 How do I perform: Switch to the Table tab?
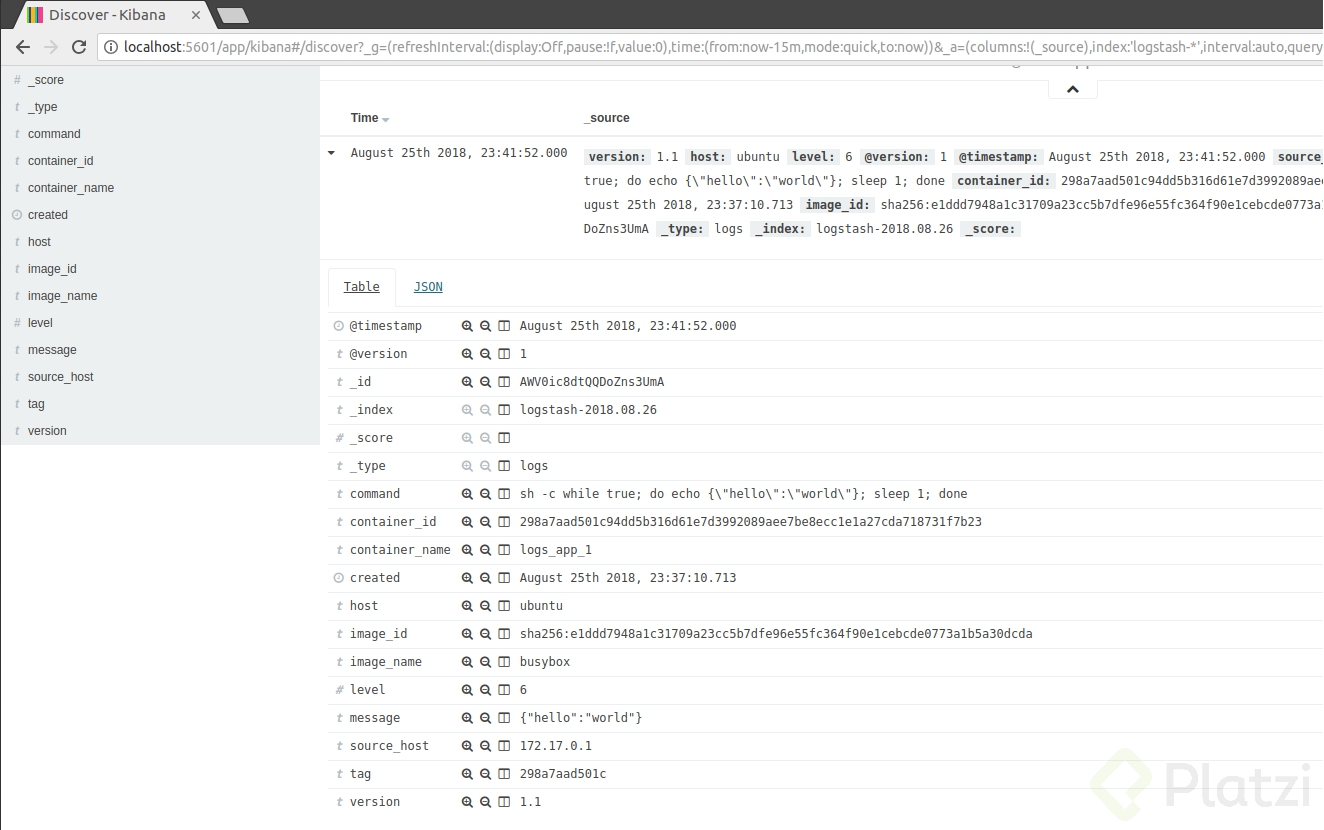pos(362,287)
